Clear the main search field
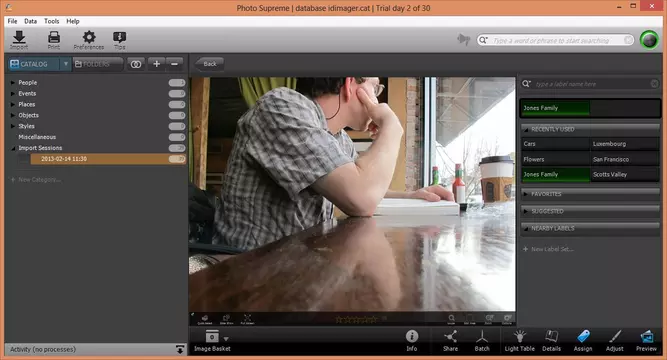The image size is (667, 360). (628, 40)
